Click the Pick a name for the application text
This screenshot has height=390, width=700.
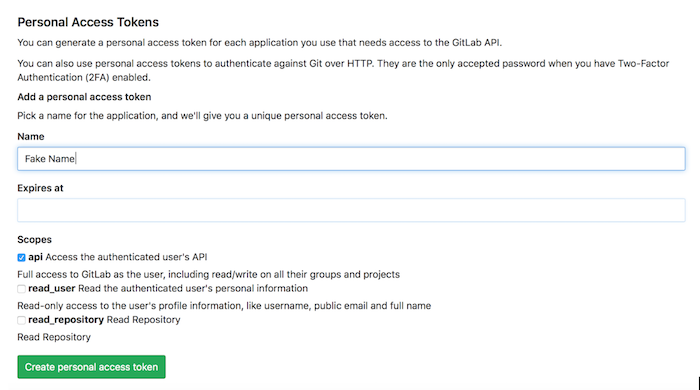(x=202, y=116)
